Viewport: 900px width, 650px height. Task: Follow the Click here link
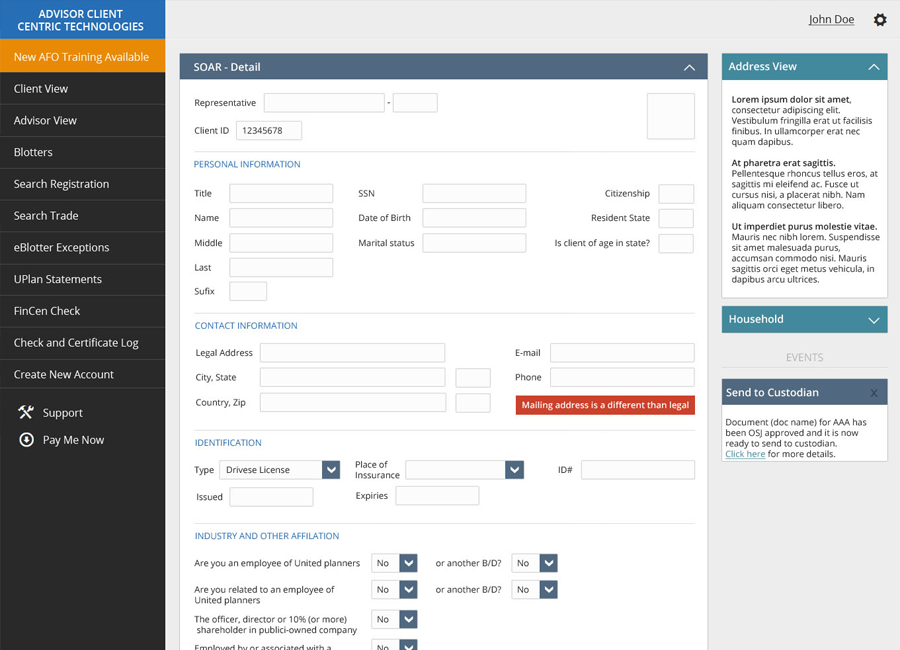click(745, 454)
